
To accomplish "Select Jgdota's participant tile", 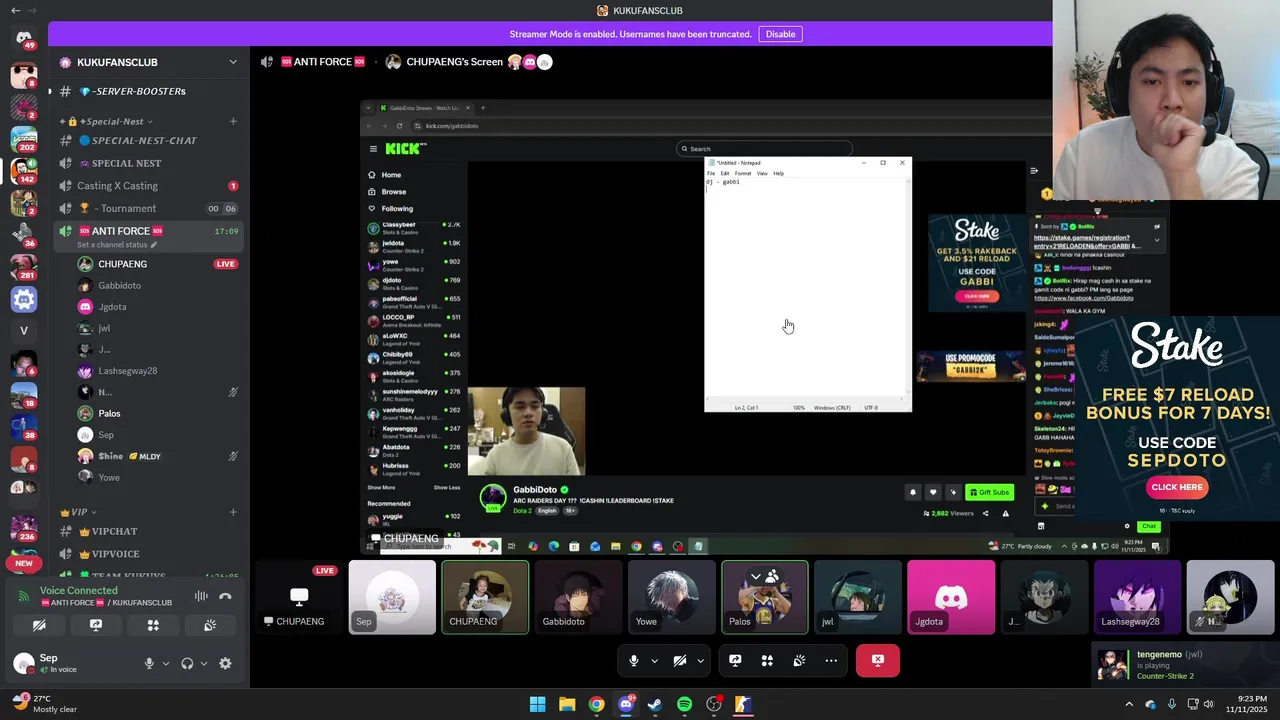I will [950, 597].
